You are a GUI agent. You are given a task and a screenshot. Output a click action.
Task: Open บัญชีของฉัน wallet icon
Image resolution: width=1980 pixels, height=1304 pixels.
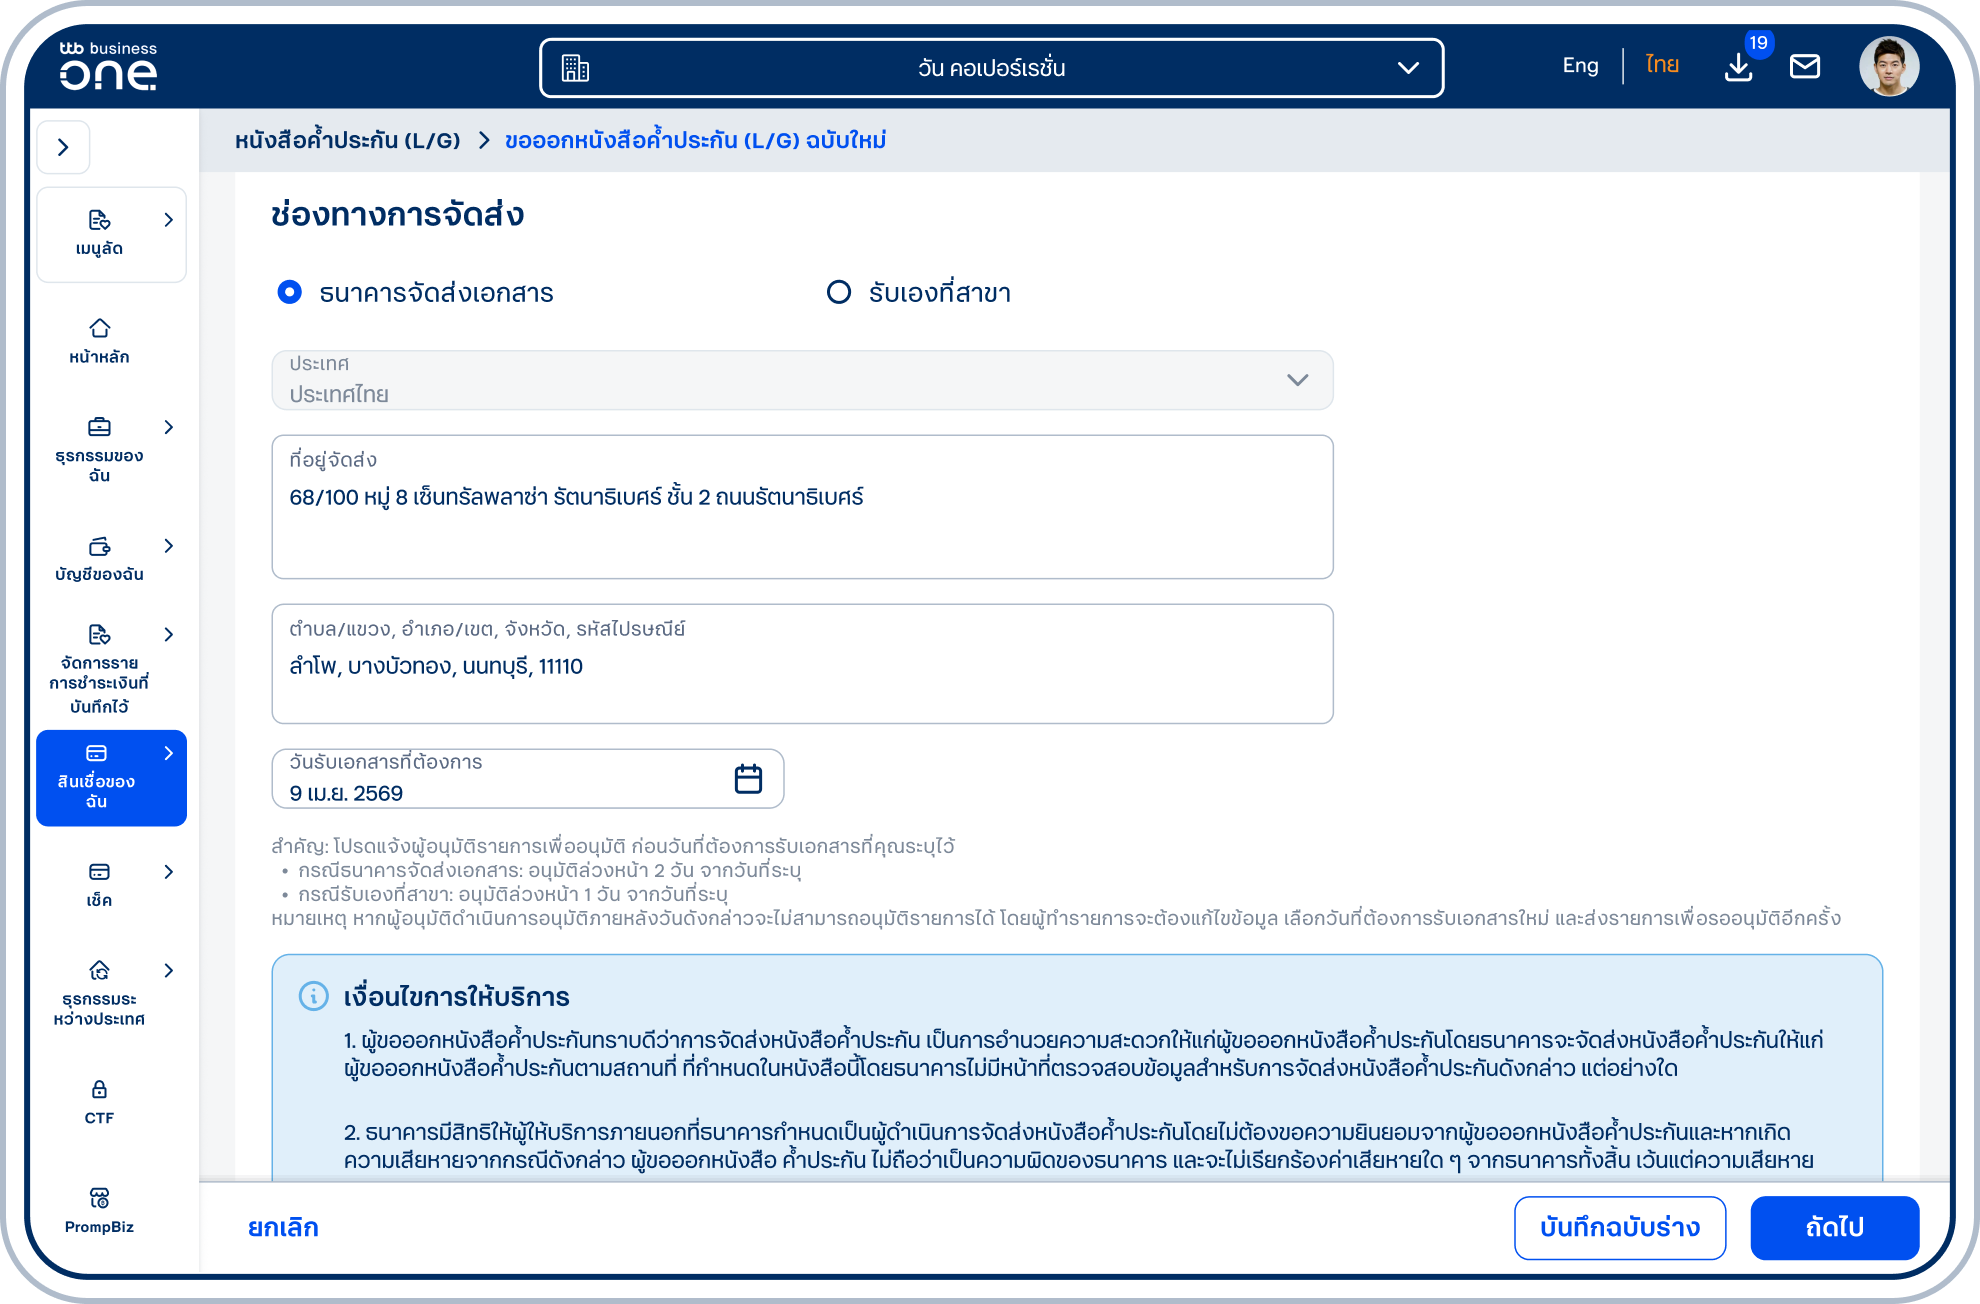click(x=99, y=546)
